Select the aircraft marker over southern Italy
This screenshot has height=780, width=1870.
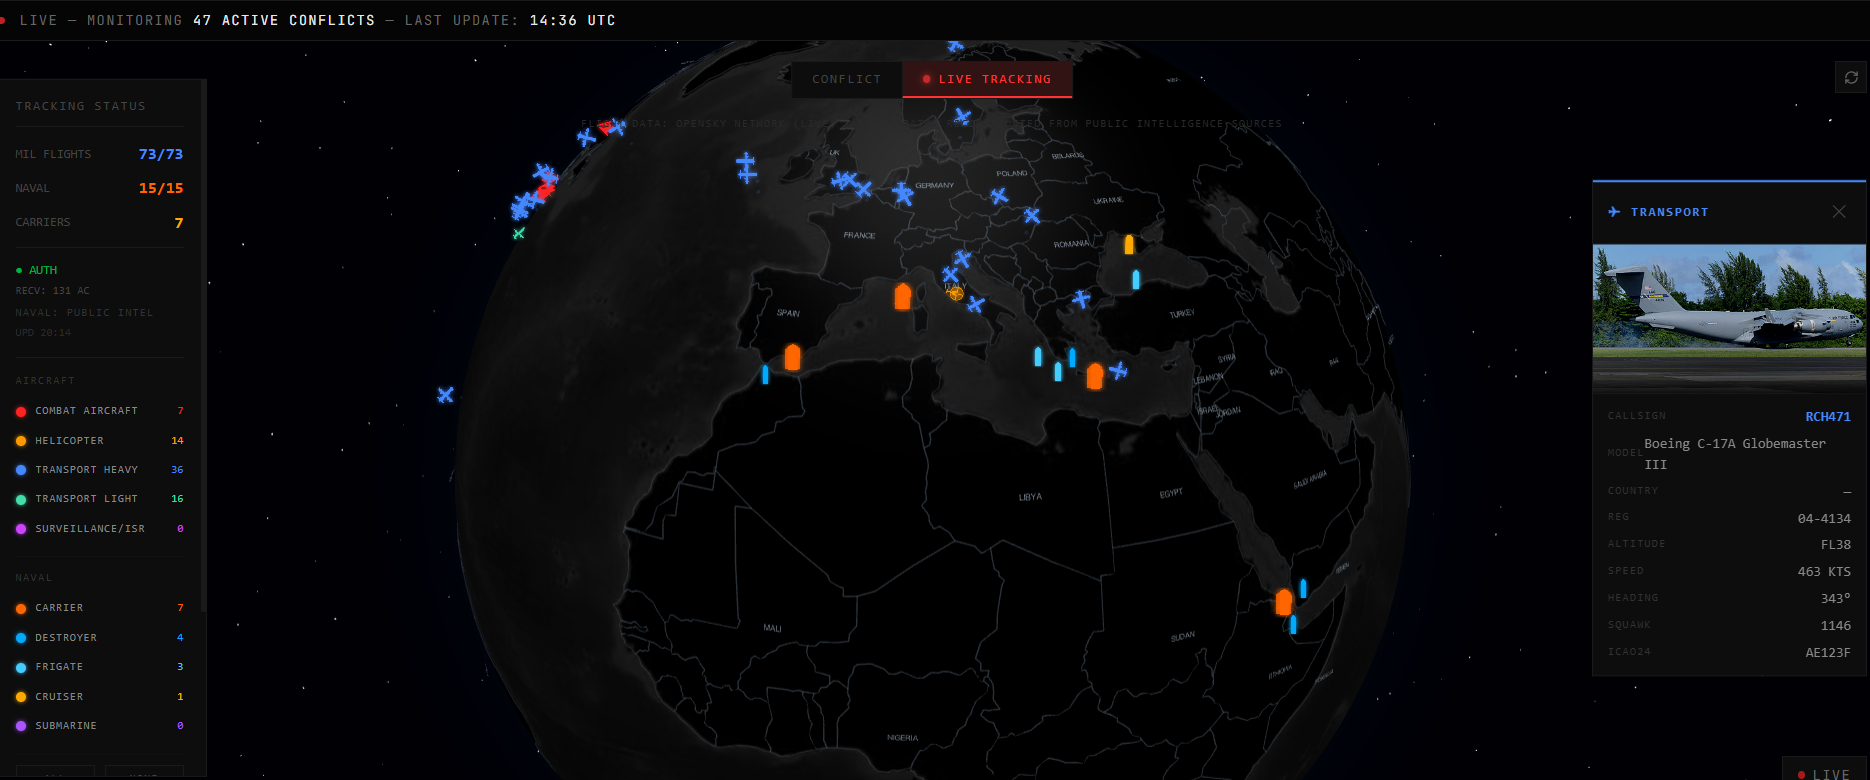point(976,304)
